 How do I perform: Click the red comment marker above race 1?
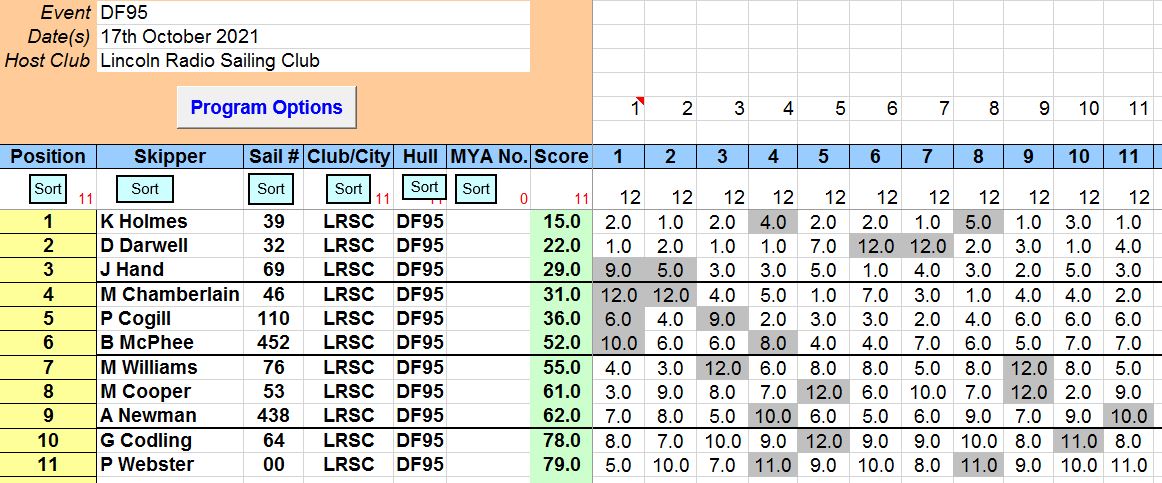click(x=639, y=100)
